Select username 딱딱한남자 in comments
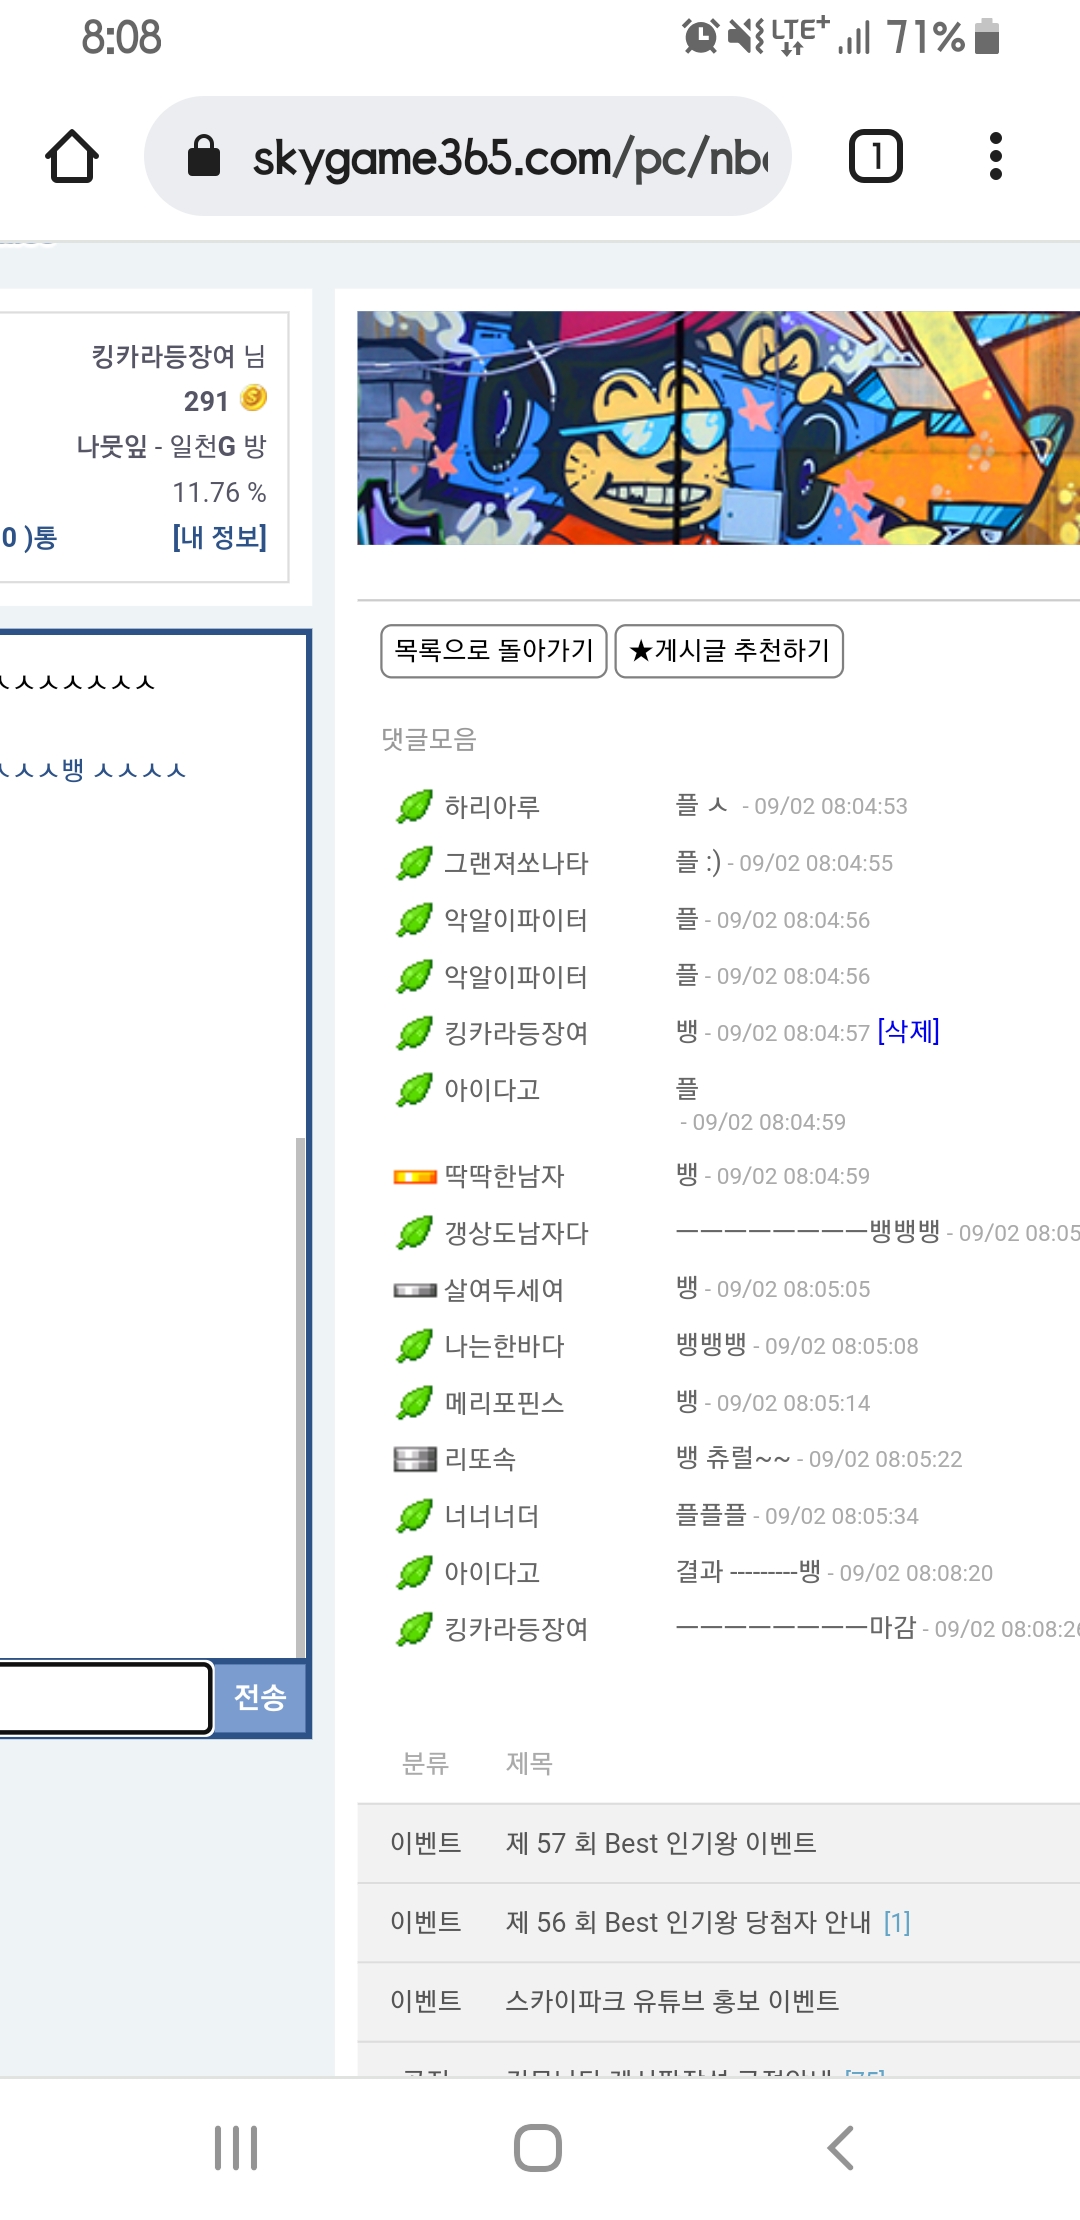The image size is (1080, 2220). pyautogui.click(x=504, y=1176)
